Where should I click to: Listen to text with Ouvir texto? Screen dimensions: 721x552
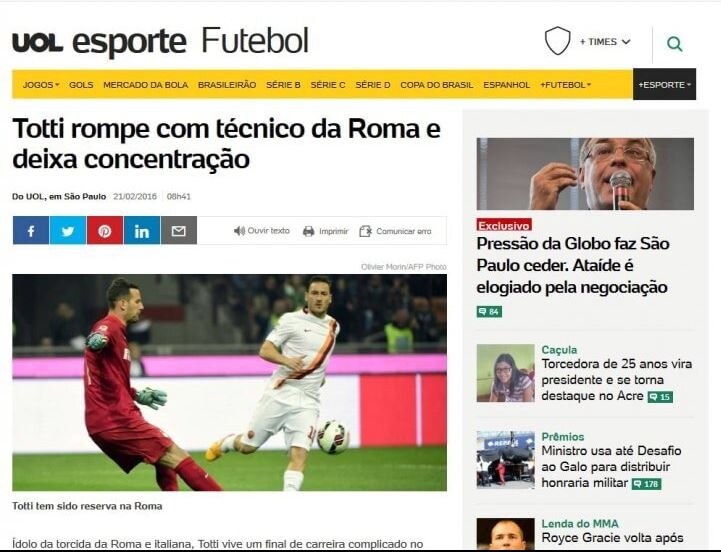(x=262, y=231)
